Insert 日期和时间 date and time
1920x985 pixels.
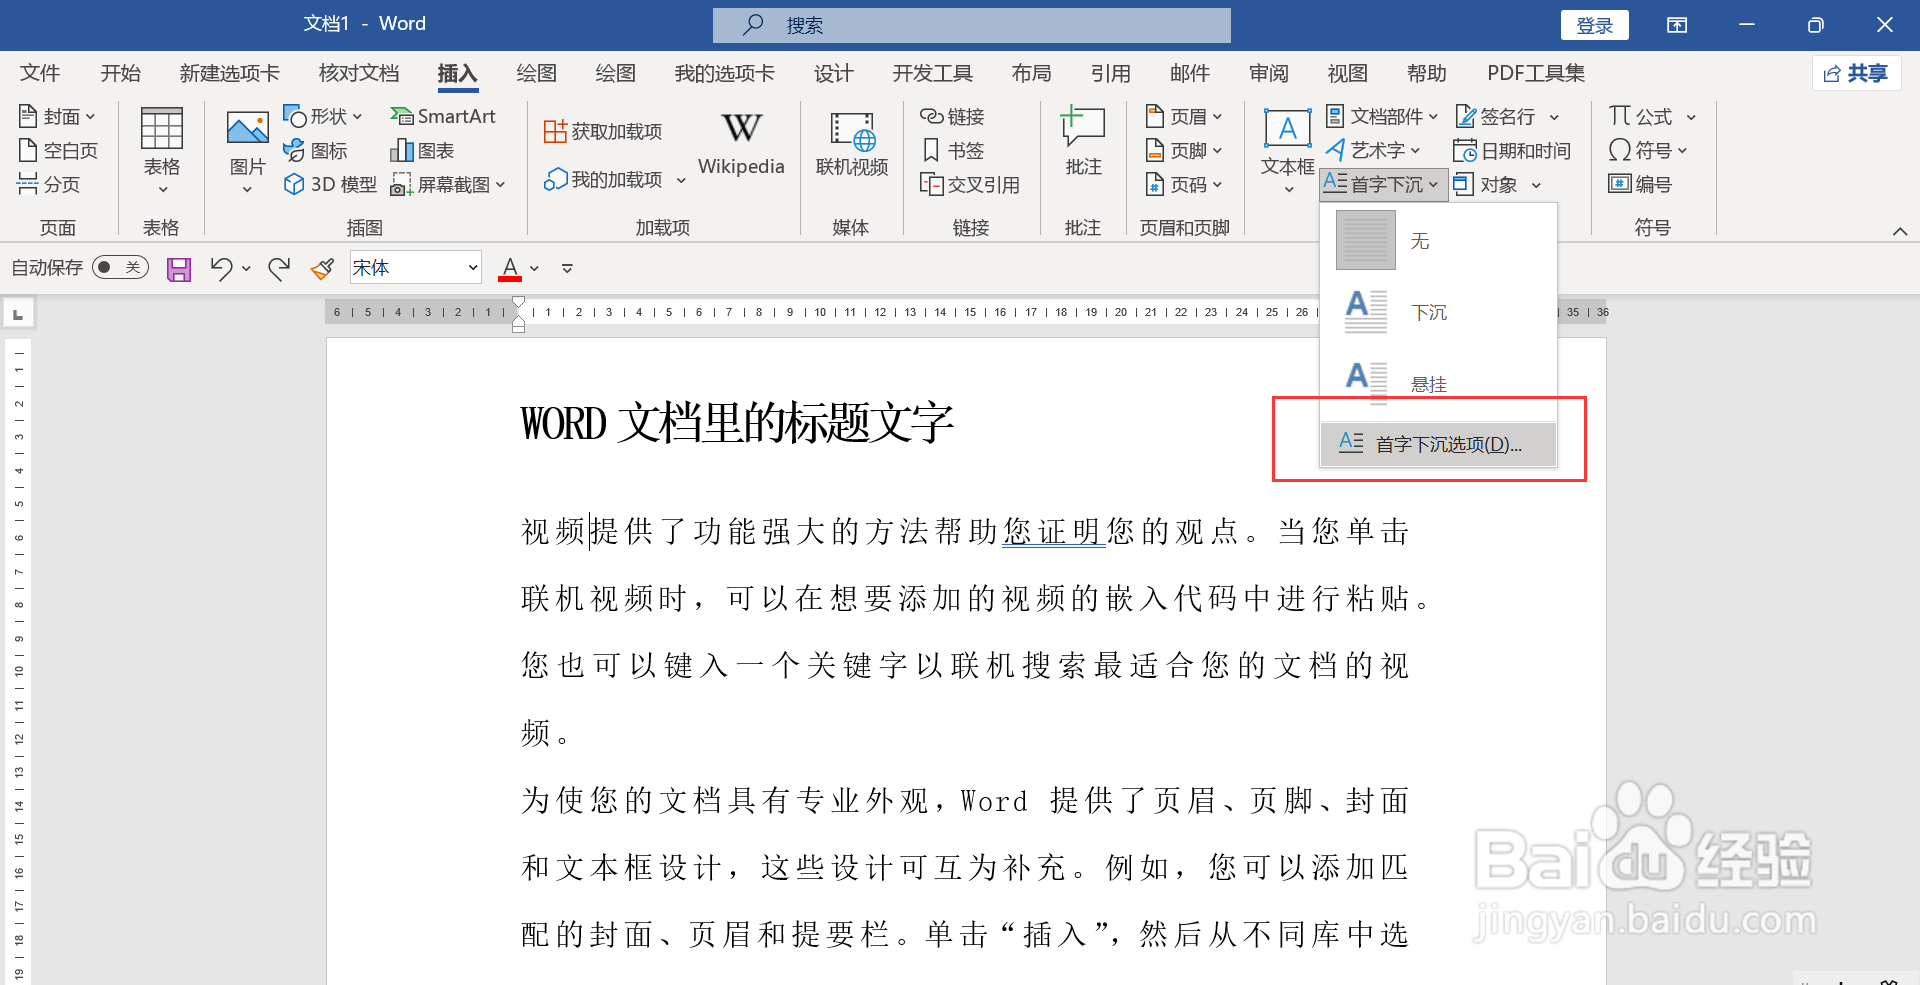click(1511, 151)
